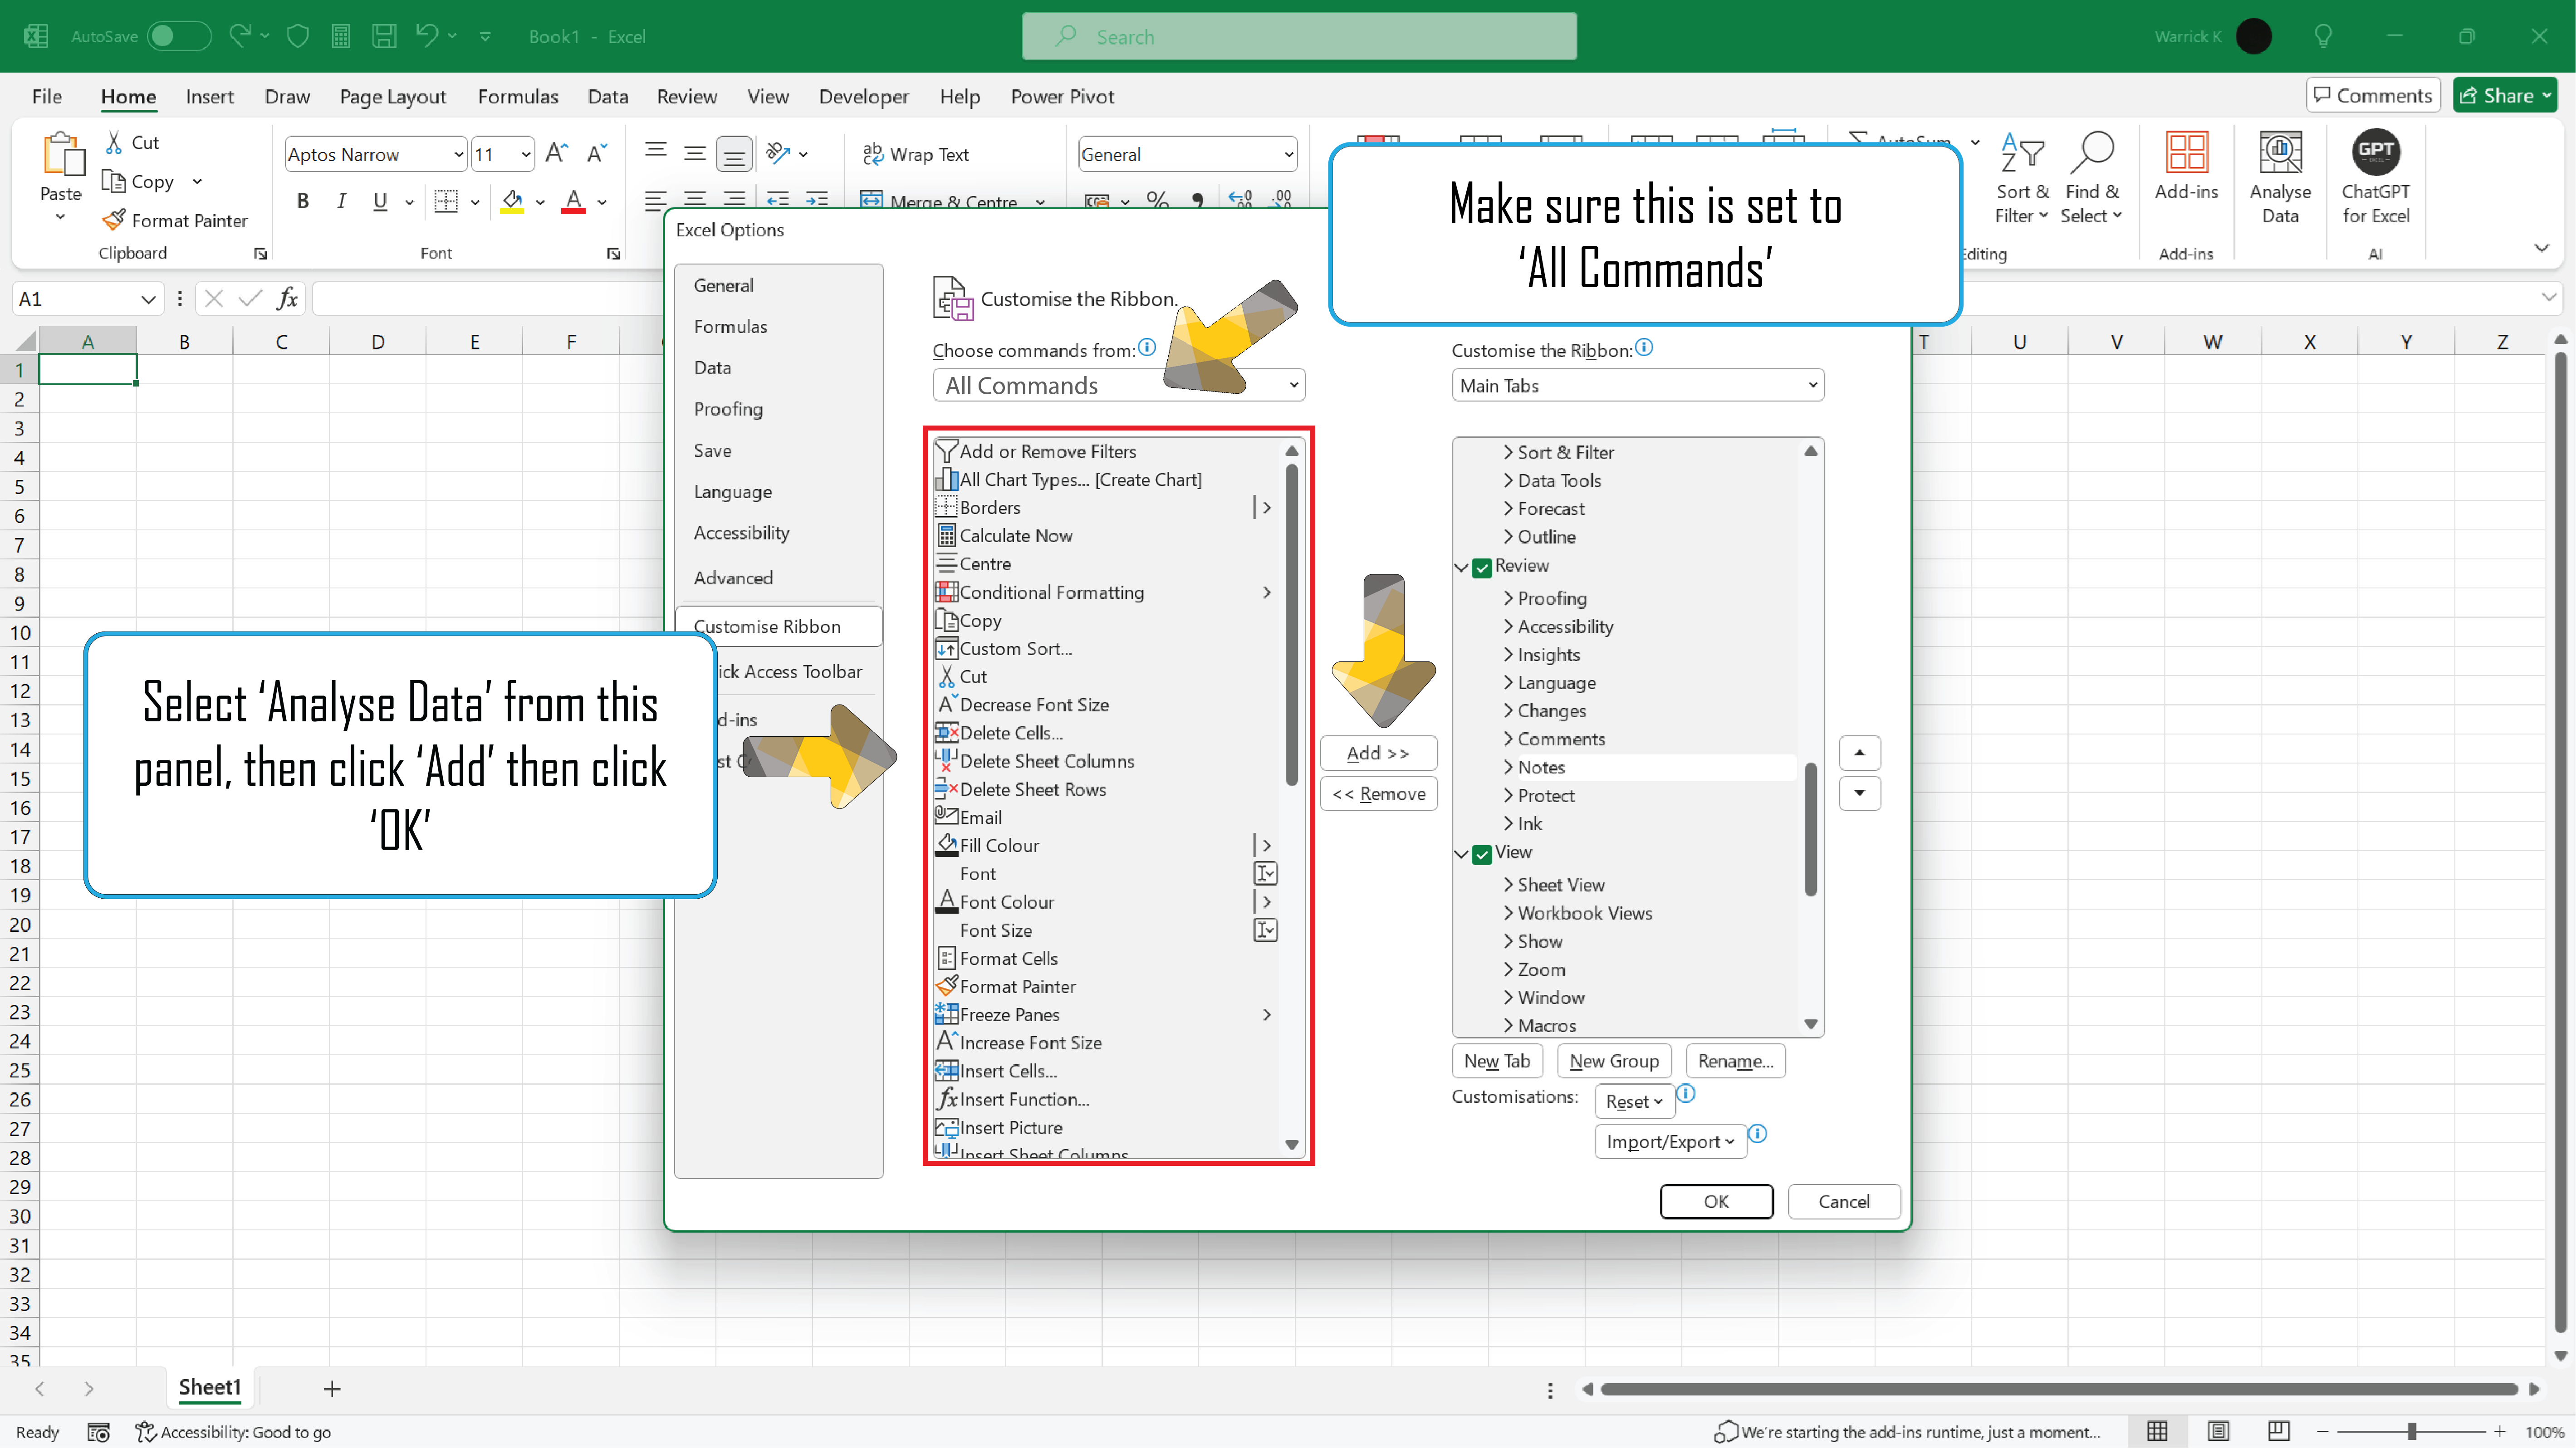
Task: Select Customise Ribbon options category
Action: click(x=778, y=626)
